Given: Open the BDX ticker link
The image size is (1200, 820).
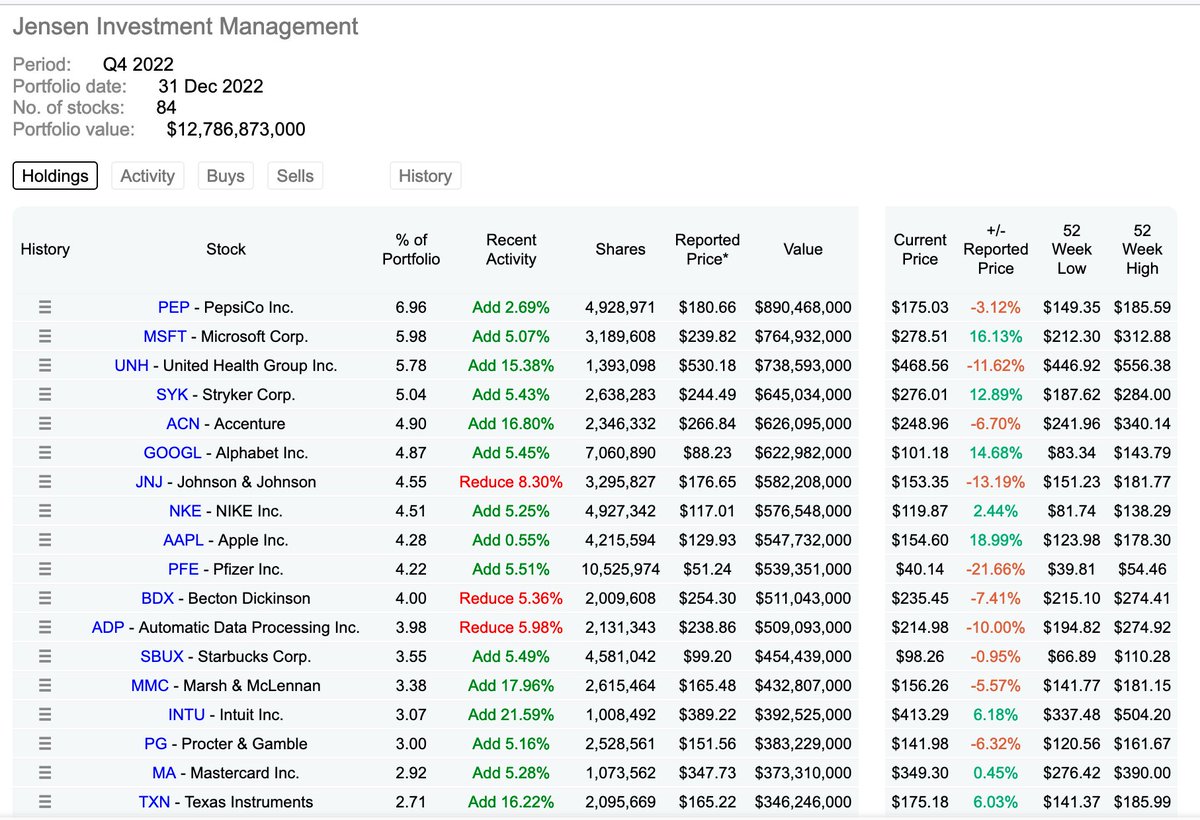Looking at the screenshot, I should click(158, 598).
